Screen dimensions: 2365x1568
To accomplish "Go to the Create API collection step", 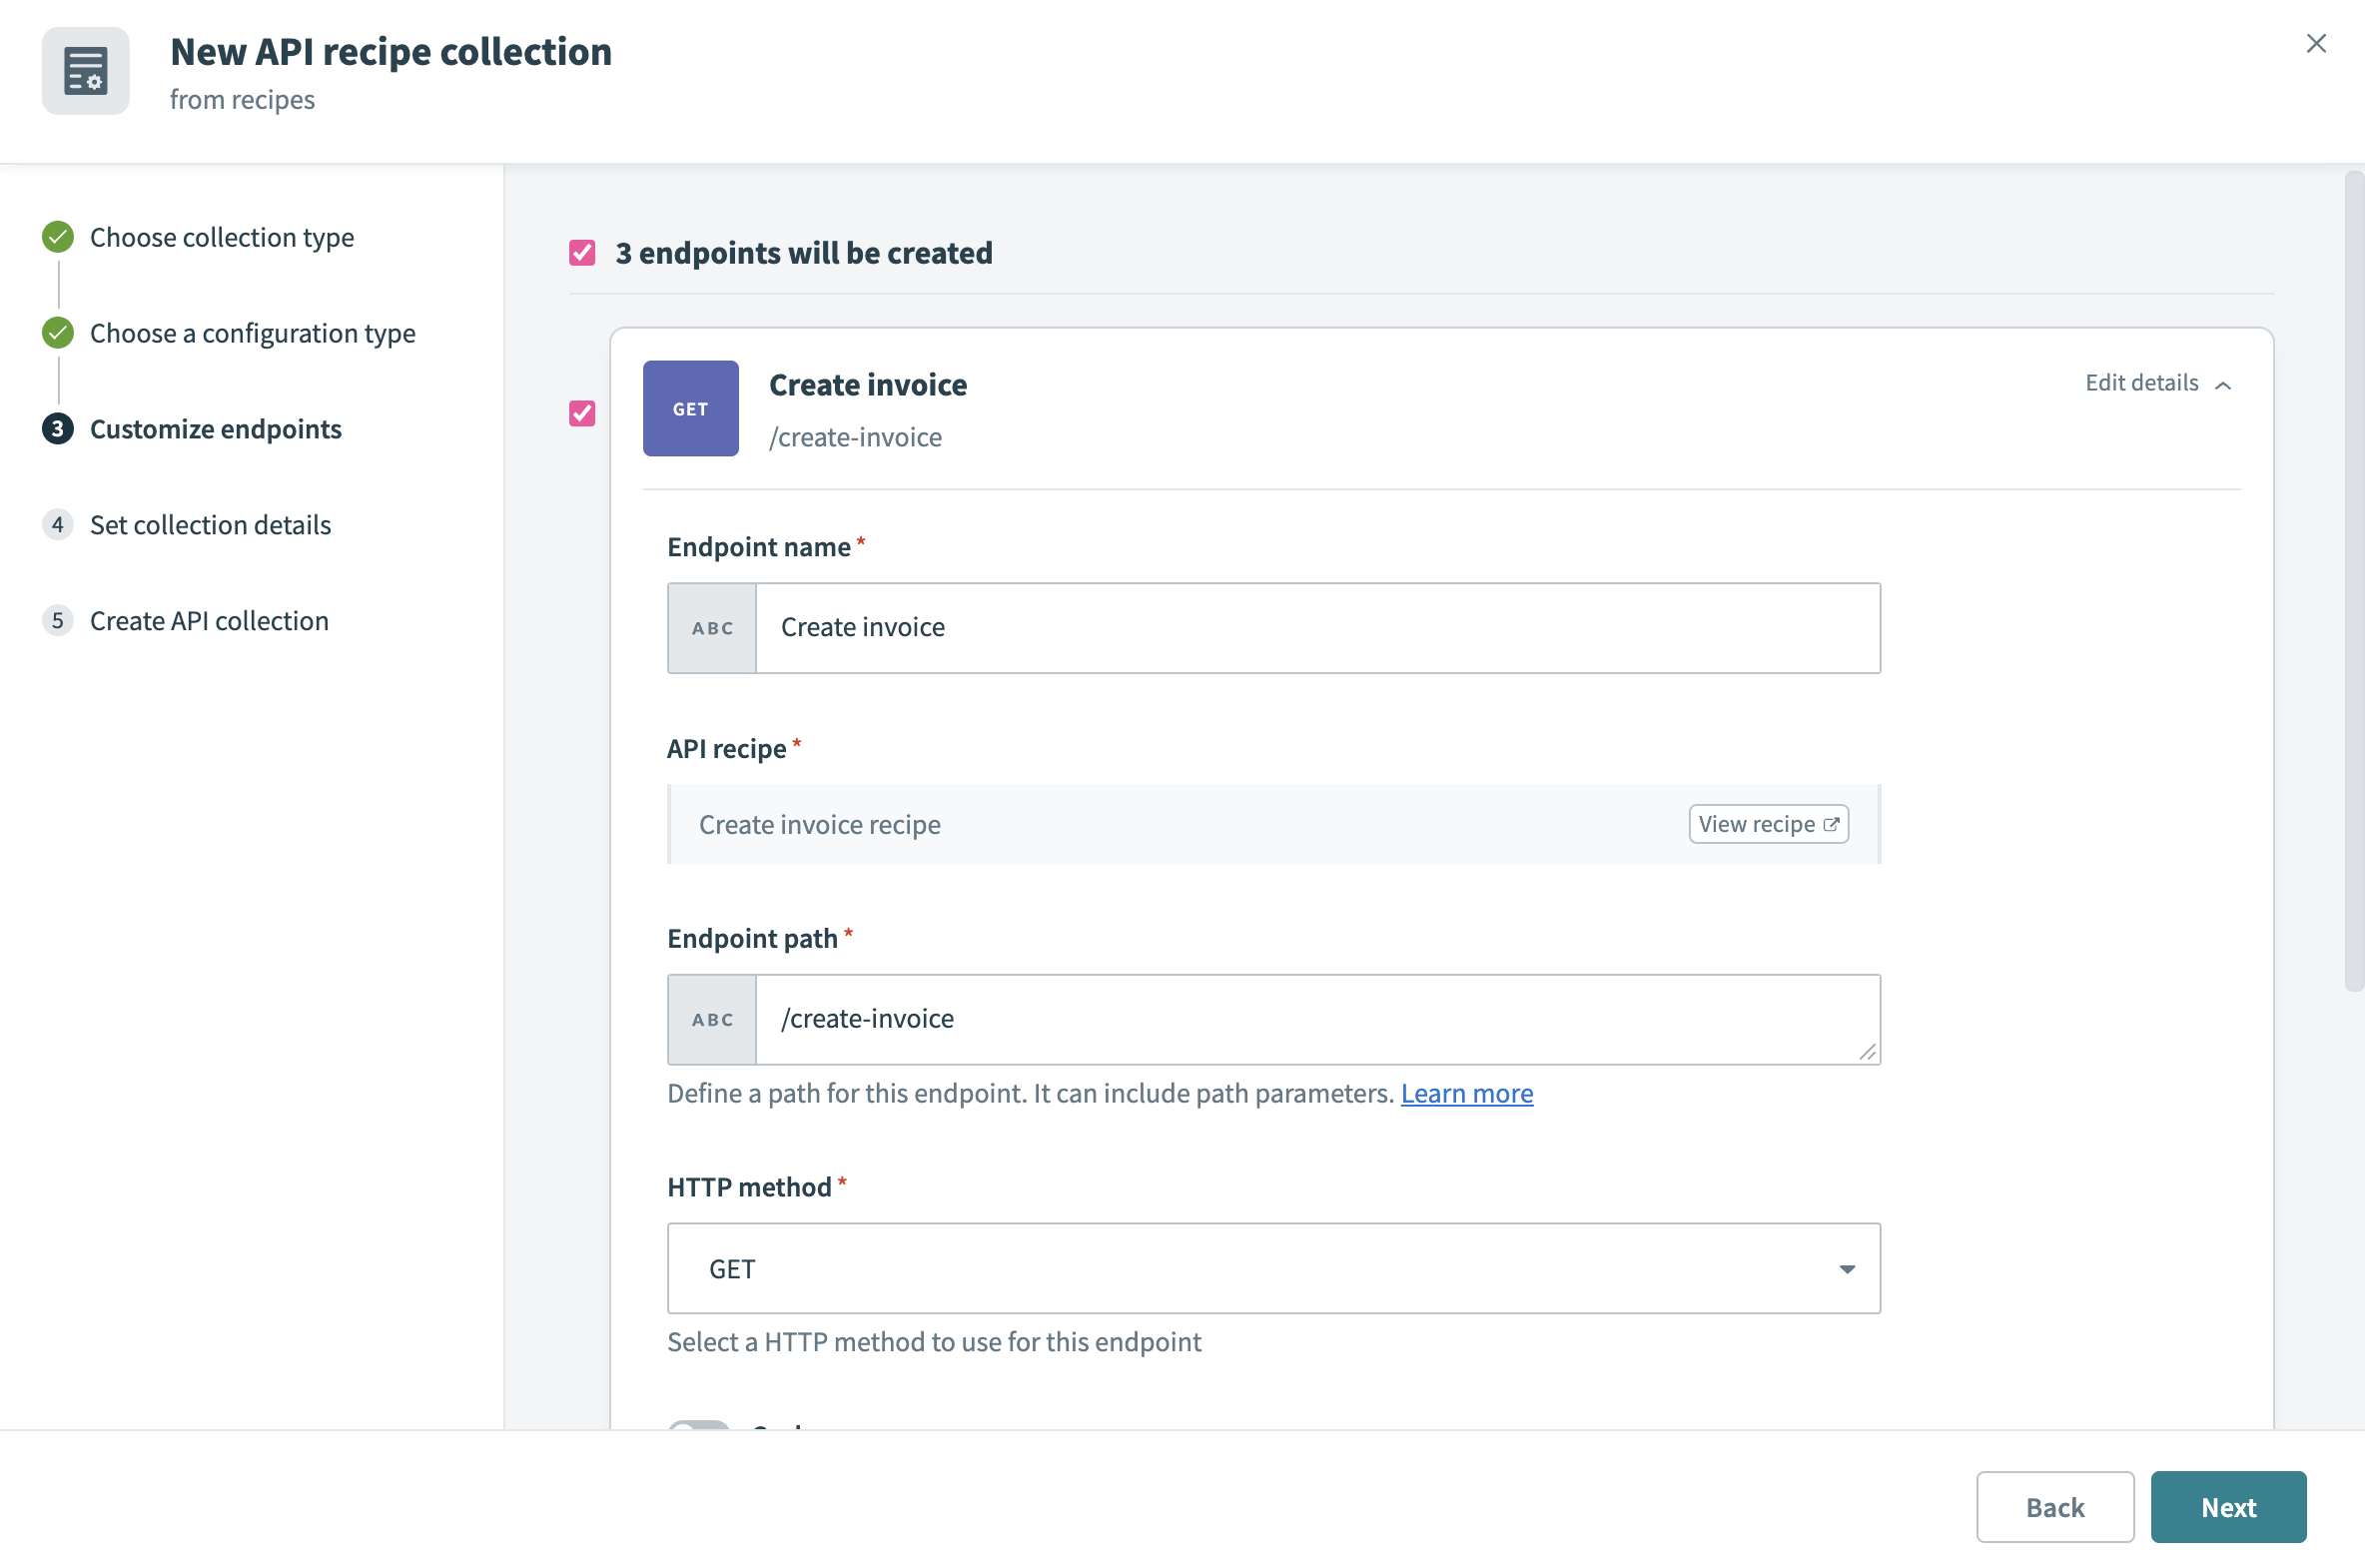I will [209, 620].
